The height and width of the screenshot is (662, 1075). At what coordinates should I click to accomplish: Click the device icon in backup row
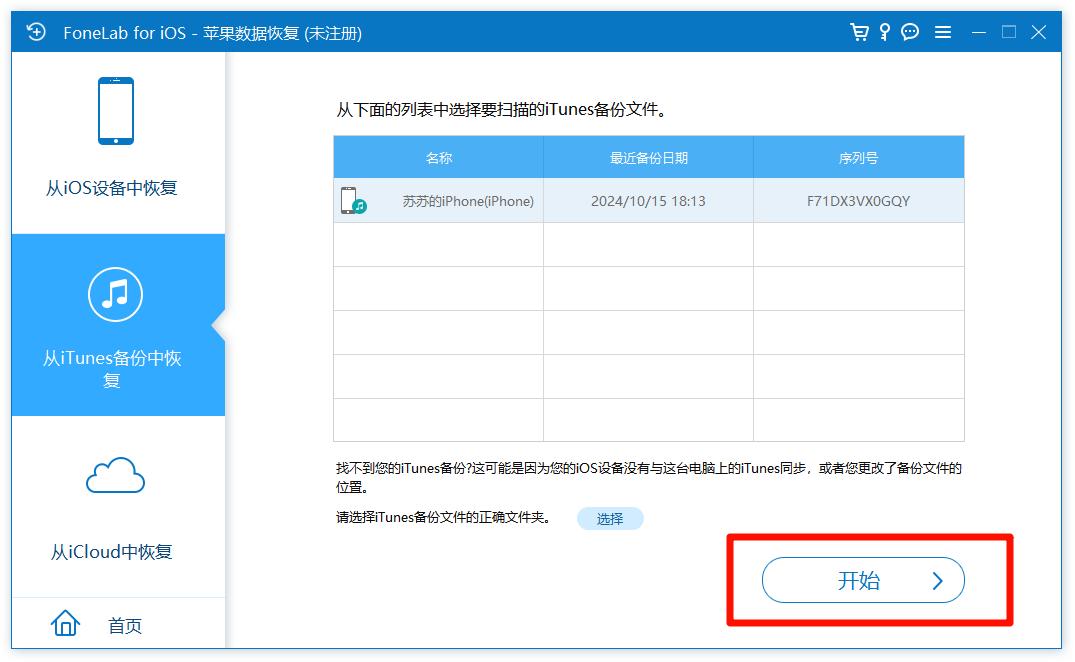click(353, 201)
